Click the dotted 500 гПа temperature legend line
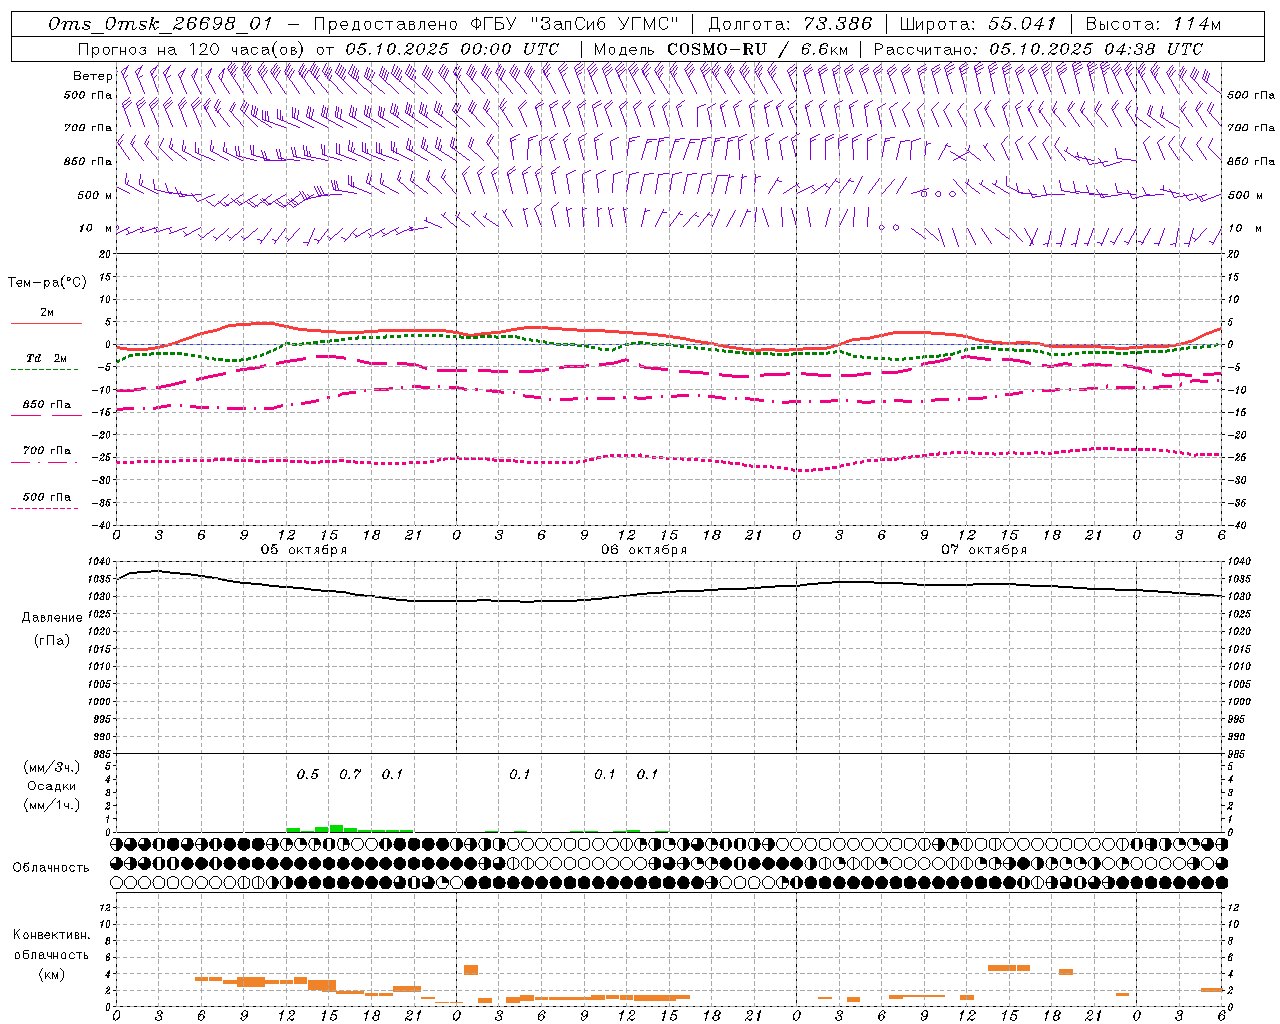This screenshot has height=1024, width=1280. point(44,508)
